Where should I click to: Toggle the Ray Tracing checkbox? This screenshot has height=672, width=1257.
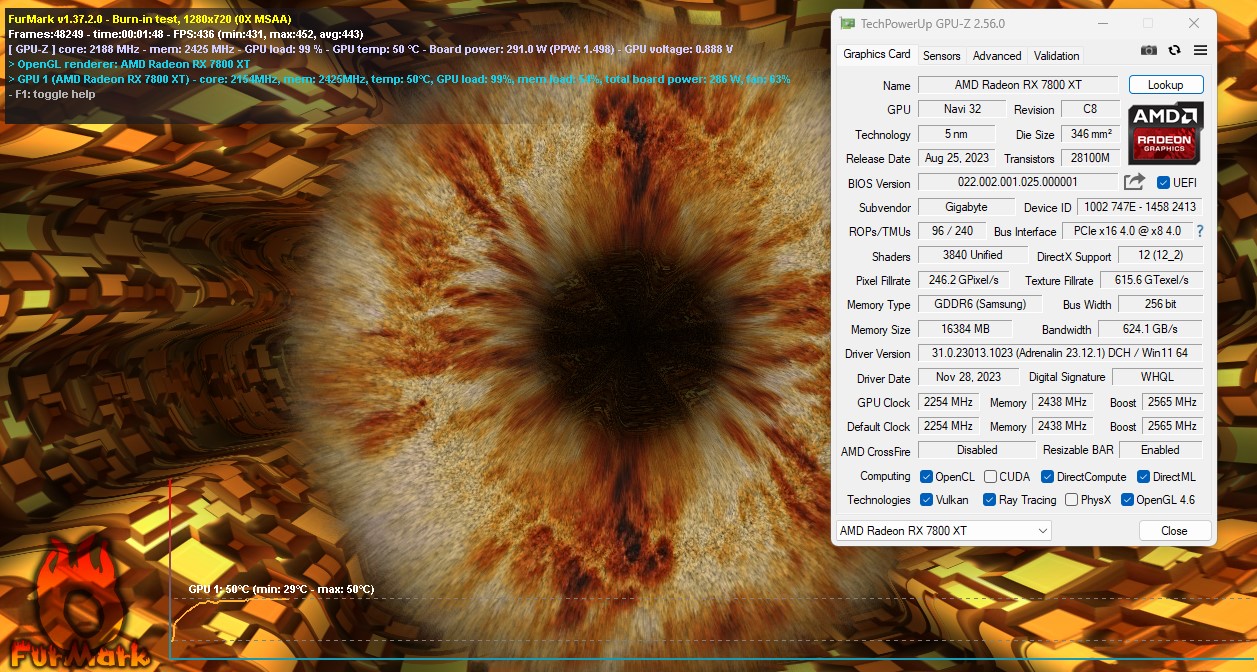(990, 500)
